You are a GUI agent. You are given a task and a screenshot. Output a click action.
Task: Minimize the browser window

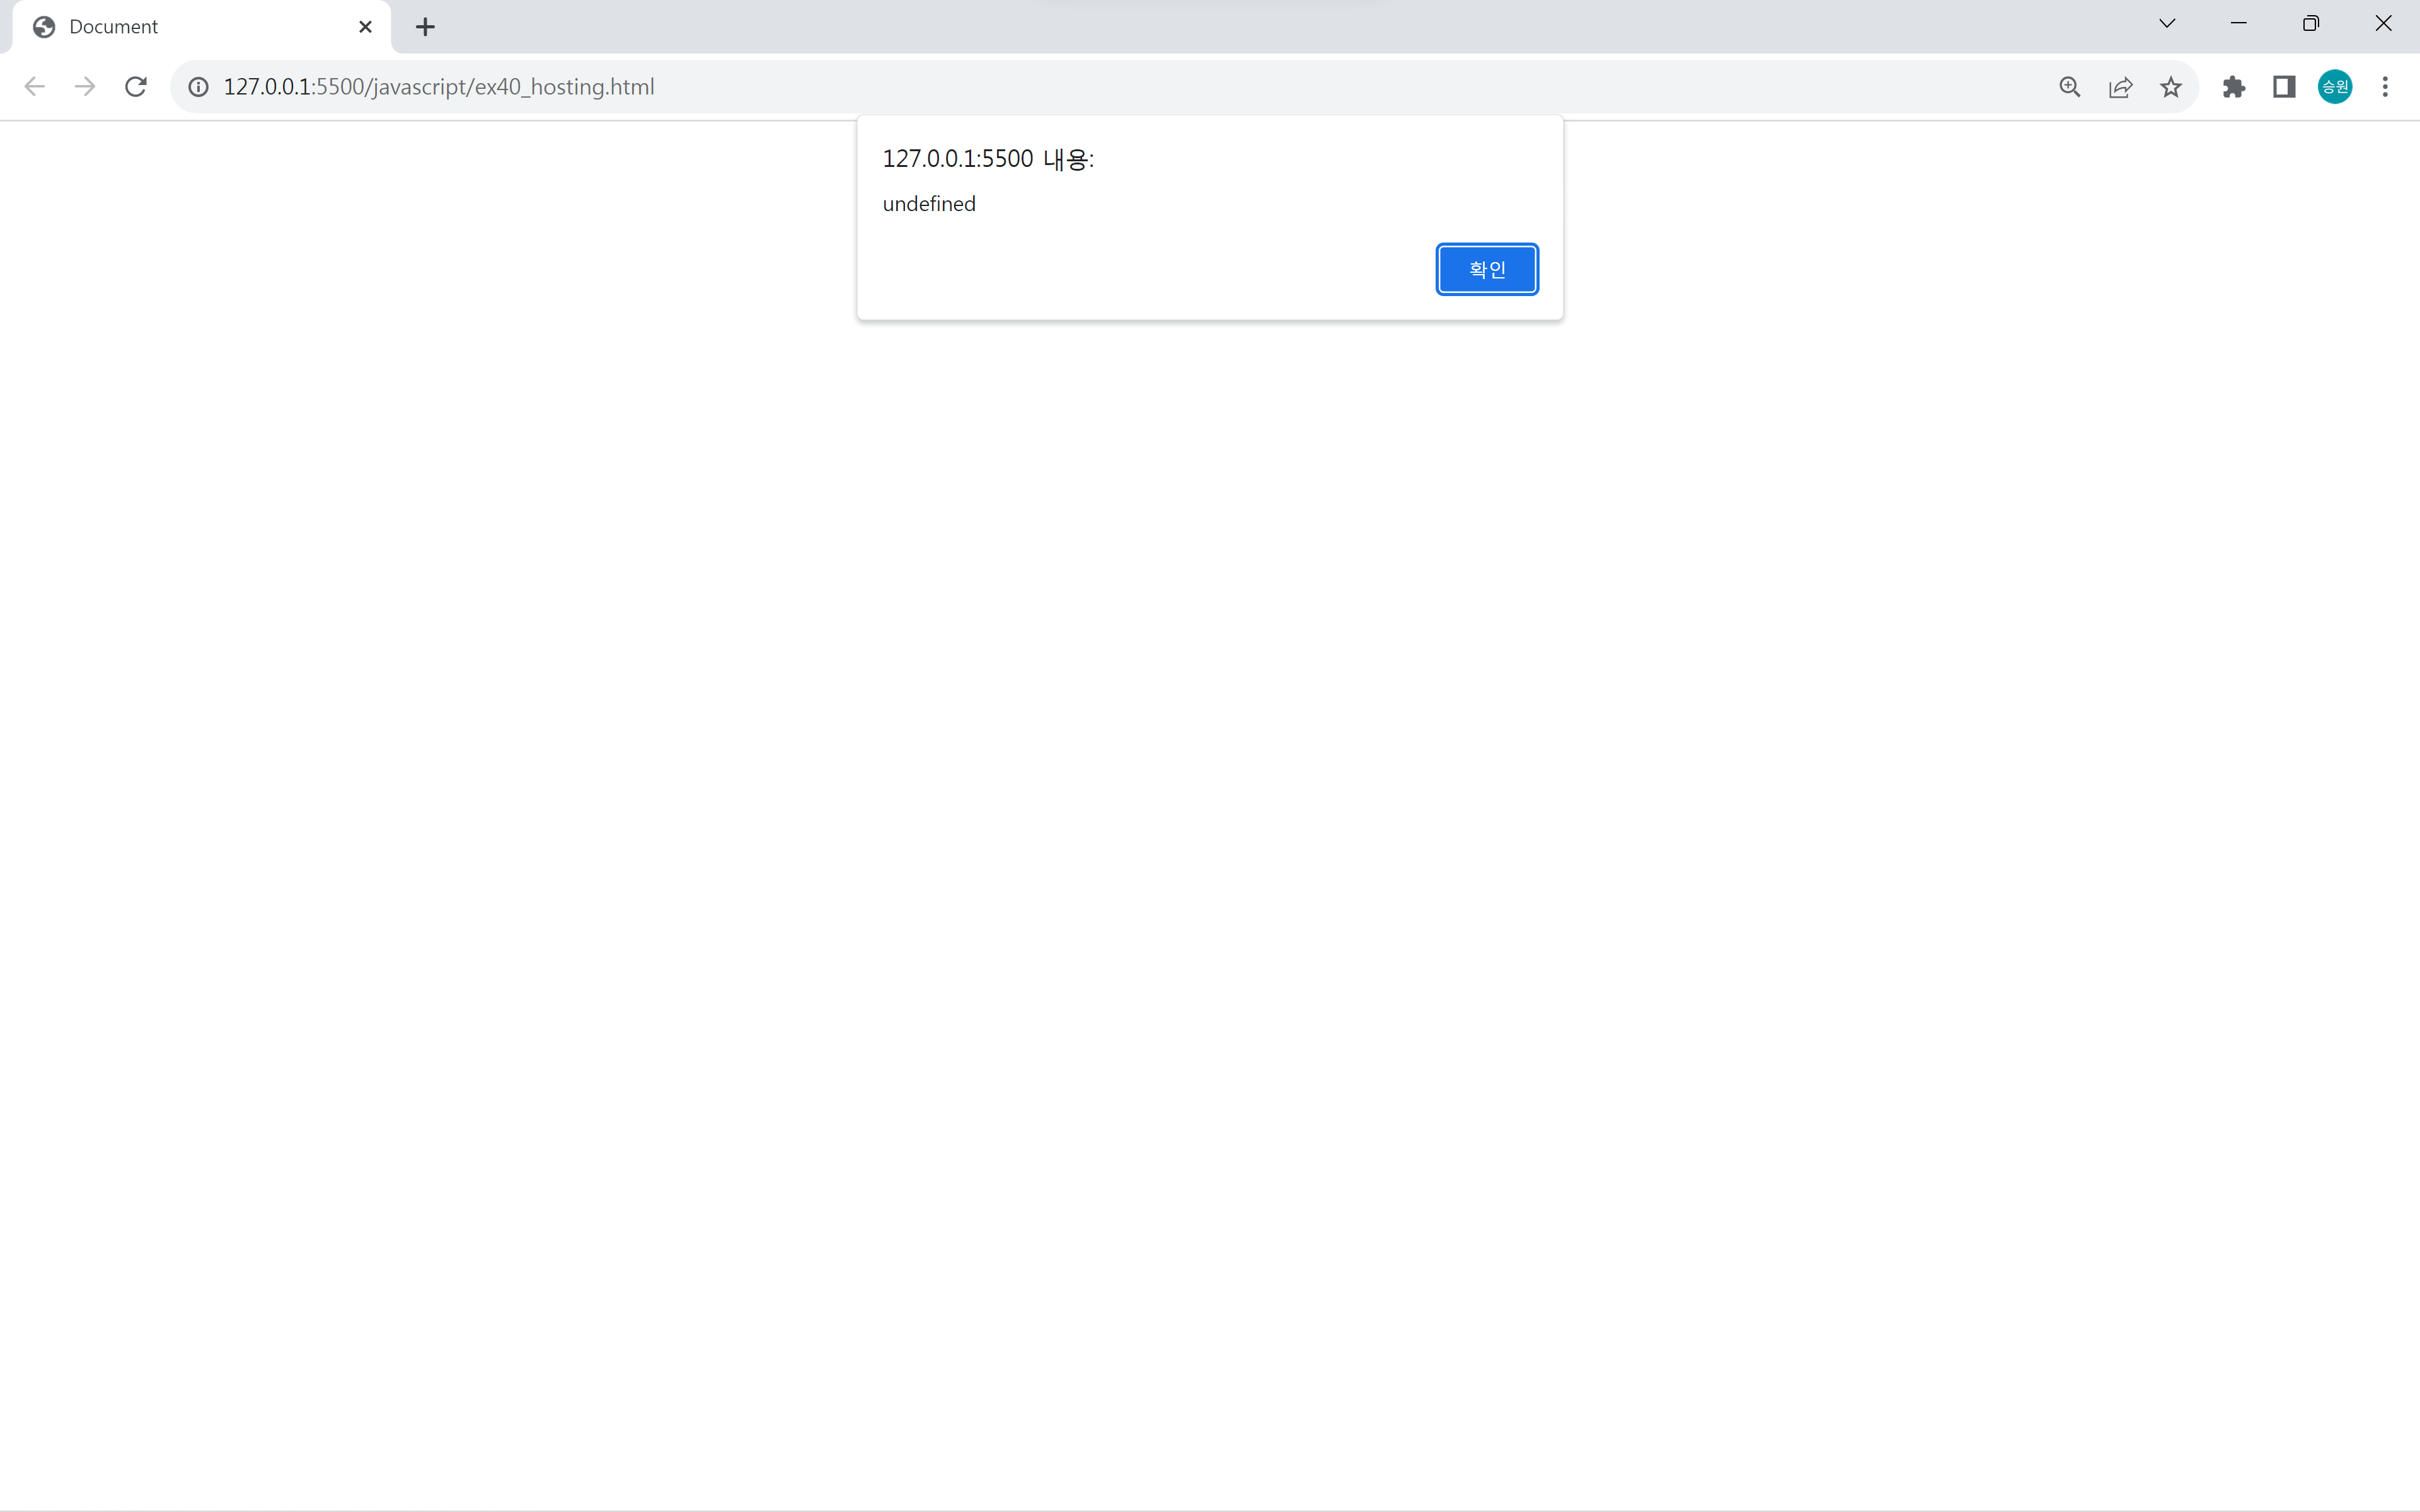click(2238, 24)
